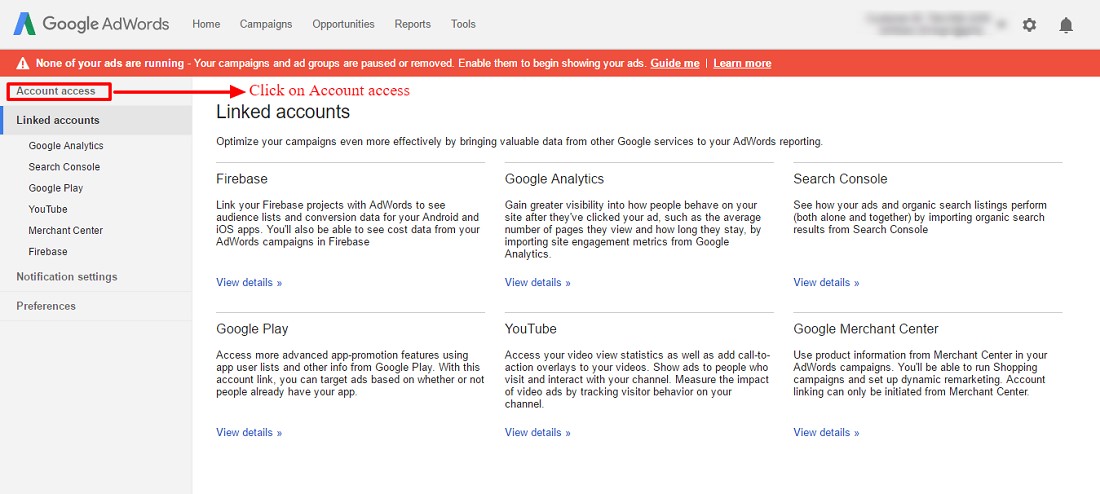Image resolution: width=1100 pixels, height=494 pixels.
Task: View details for Firebase
Action: pos(249,282)
